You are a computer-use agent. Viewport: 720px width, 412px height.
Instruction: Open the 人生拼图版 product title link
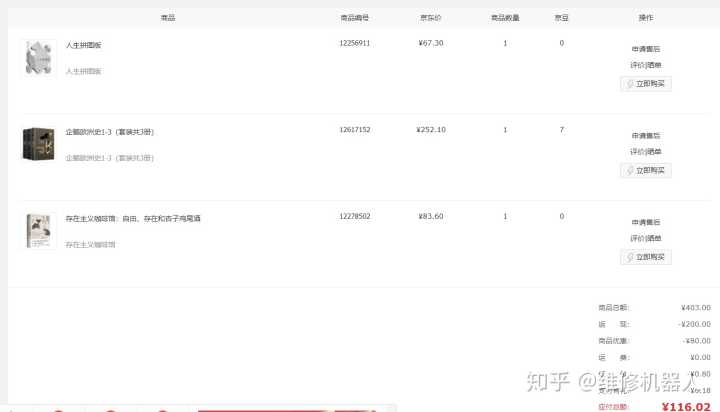[83, 45]
